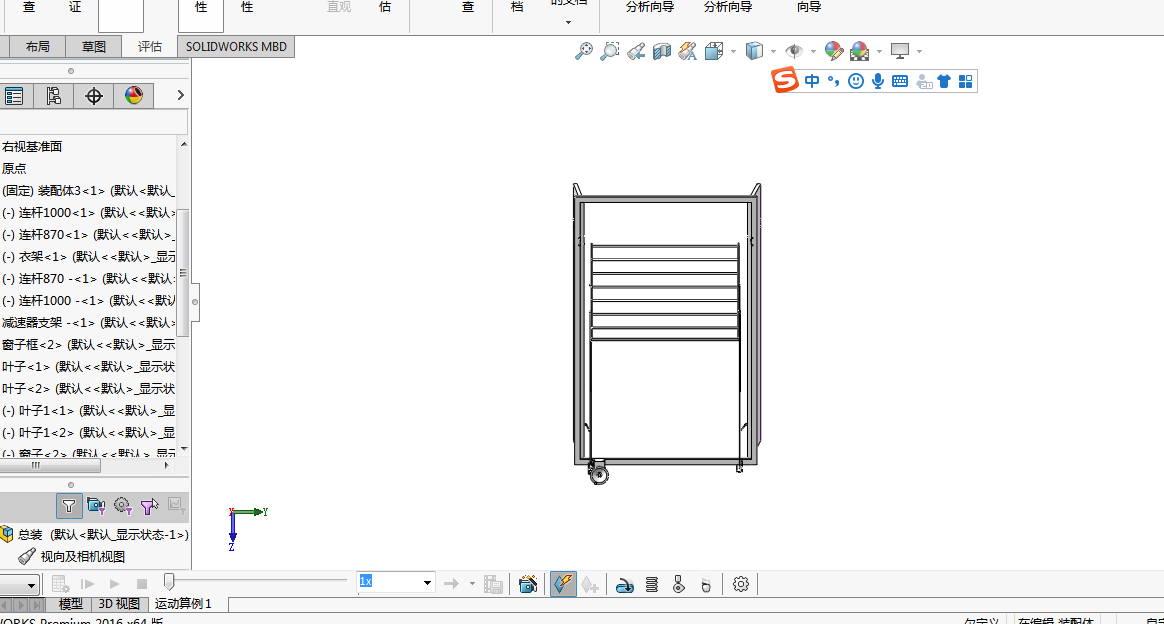Image resolution: width=1164 pixels, height=624 pixels.
Task: Select 右视基准面 in the feature tree
Action: point(32,147)
